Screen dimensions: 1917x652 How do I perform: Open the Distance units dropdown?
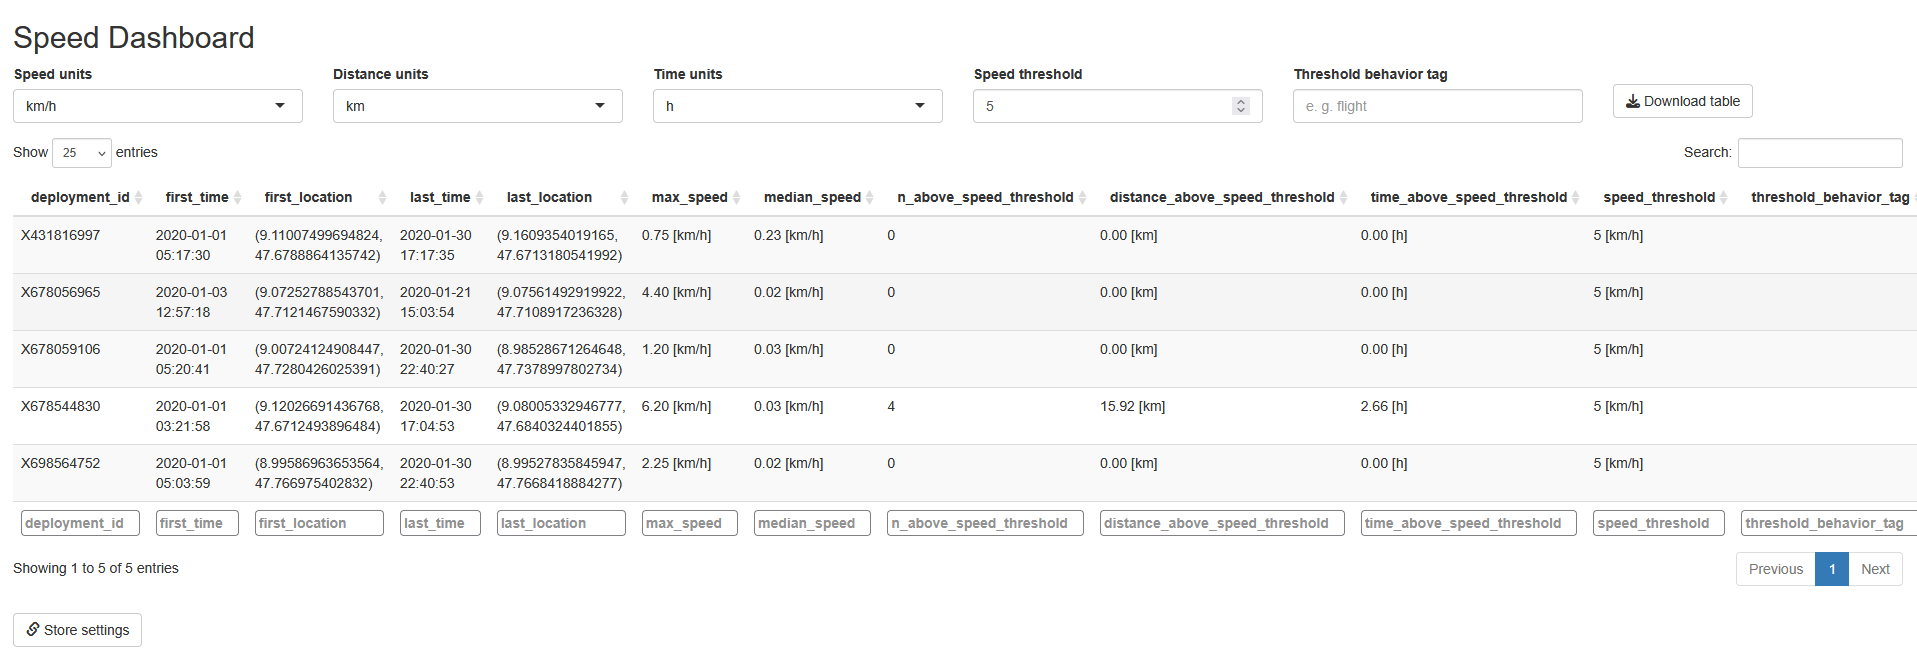tap(478, 106)
